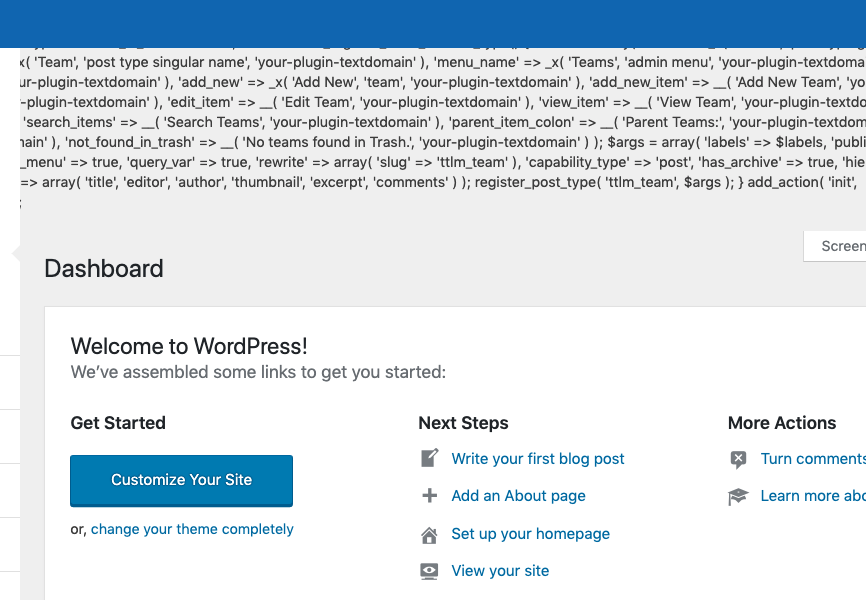Click the Welcome to WordPress! heading
Viewport: 866px width, 600px height.
point(189,347)
